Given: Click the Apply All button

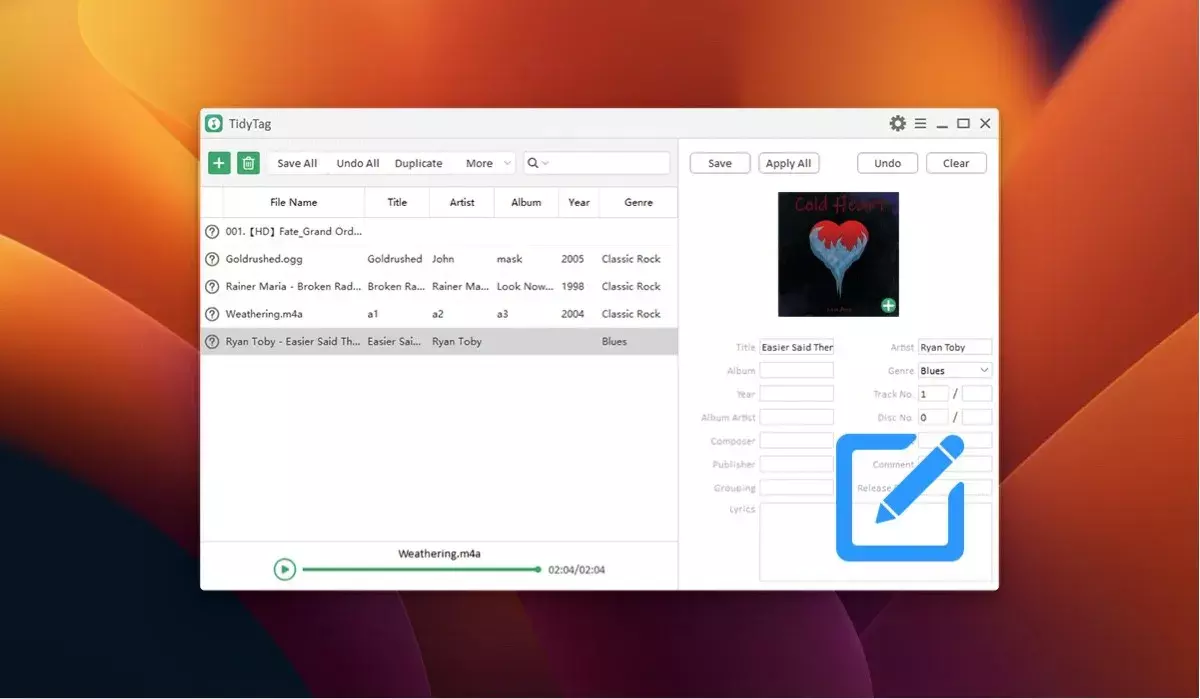Looking at the screenshot, I should point(789,163).
